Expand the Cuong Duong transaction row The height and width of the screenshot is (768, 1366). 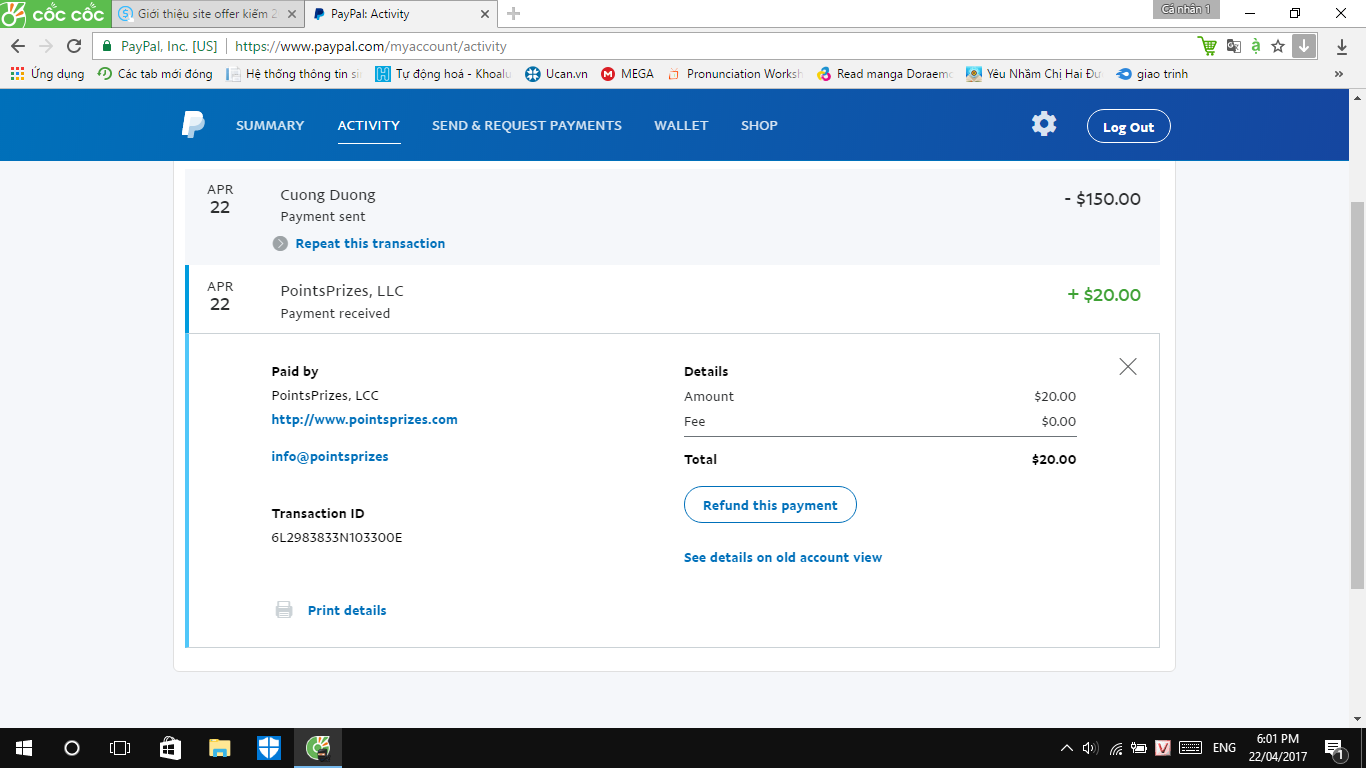(x=673, y=216)
